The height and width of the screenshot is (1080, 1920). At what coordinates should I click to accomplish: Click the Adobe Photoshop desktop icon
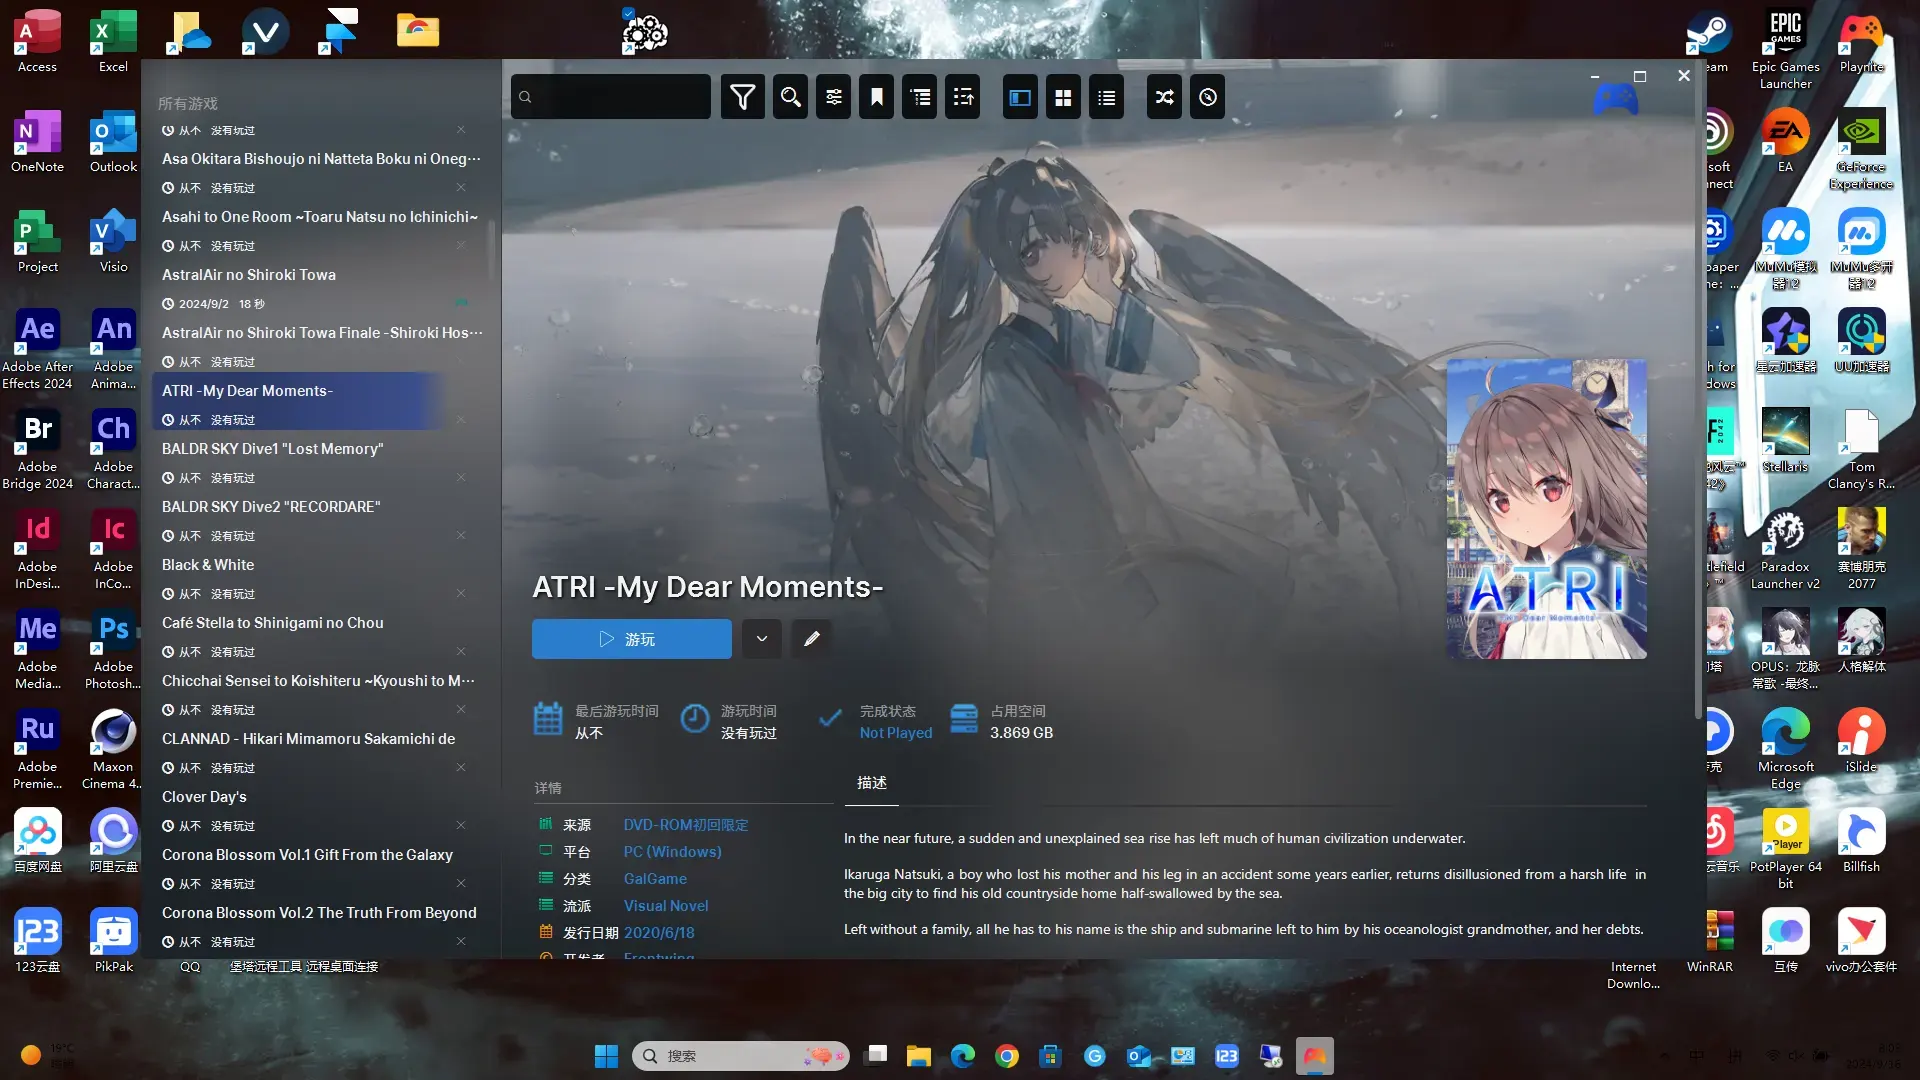click(x=113, y=649)
